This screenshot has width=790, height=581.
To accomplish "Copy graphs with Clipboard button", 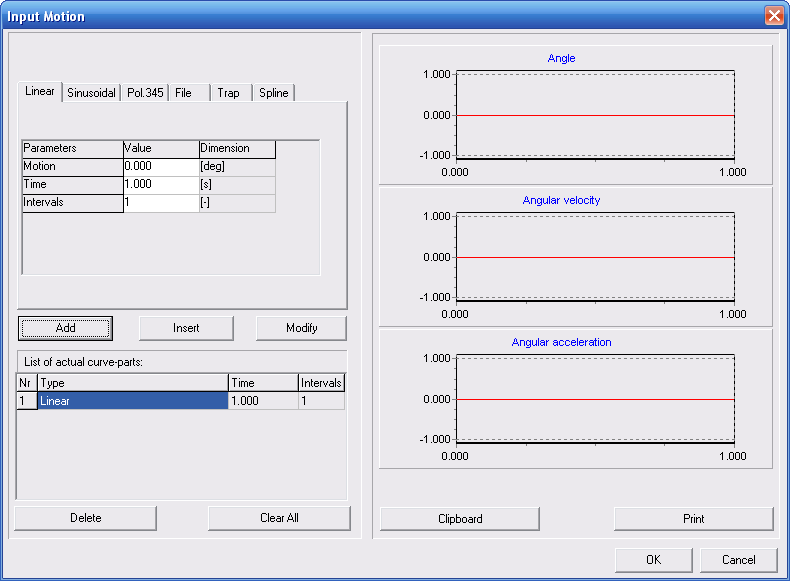I will pos(460,519).
